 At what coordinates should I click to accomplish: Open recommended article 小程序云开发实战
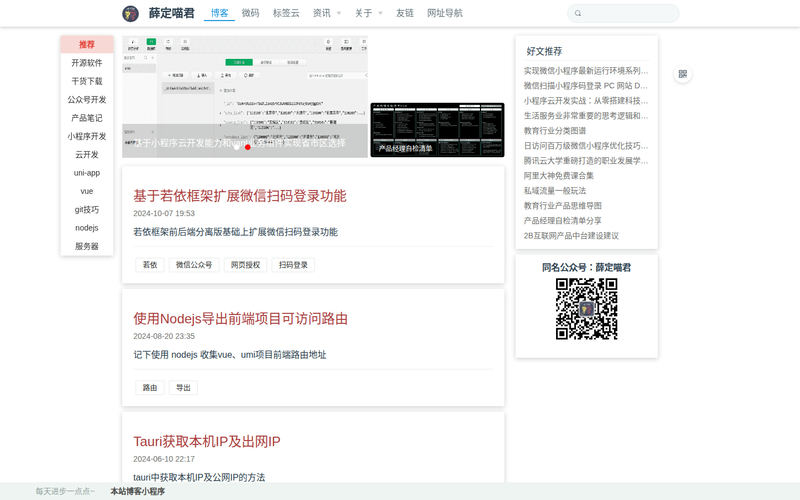(x=586, y=101)
